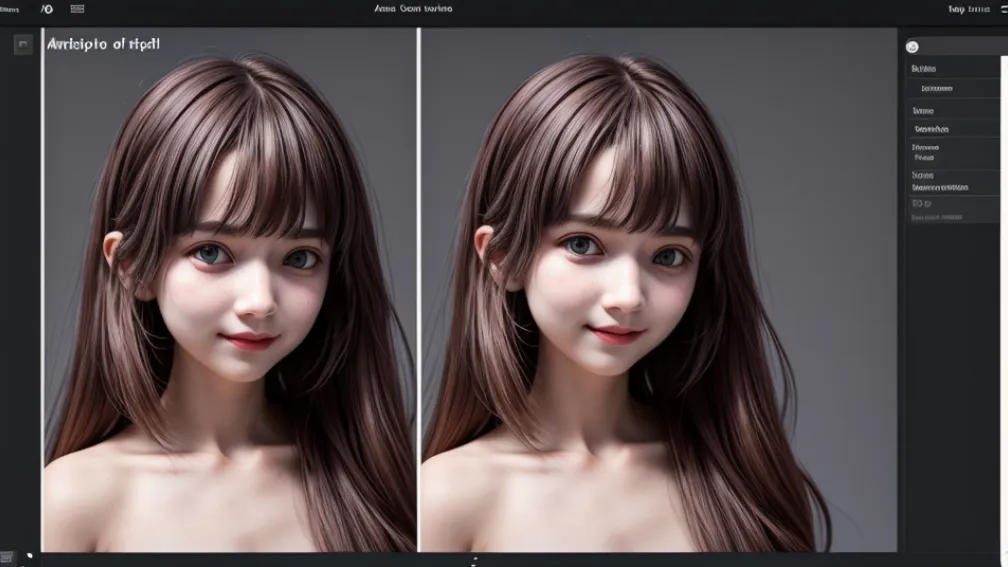The image size is (1008, 567).
Task: Select the left portrait image
Action: [x=228, y=300]
